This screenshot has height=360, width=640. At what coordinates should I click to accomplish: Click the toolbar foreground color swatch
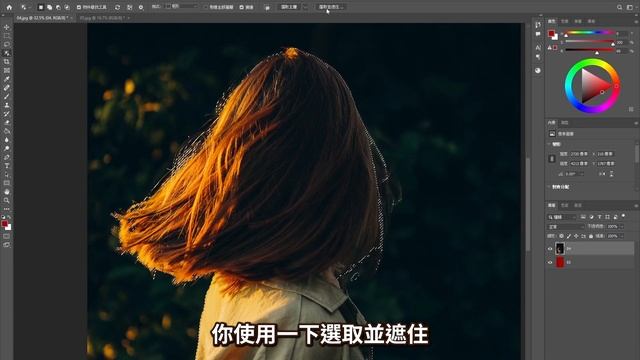pyautogui.click(x=4, y=224)
